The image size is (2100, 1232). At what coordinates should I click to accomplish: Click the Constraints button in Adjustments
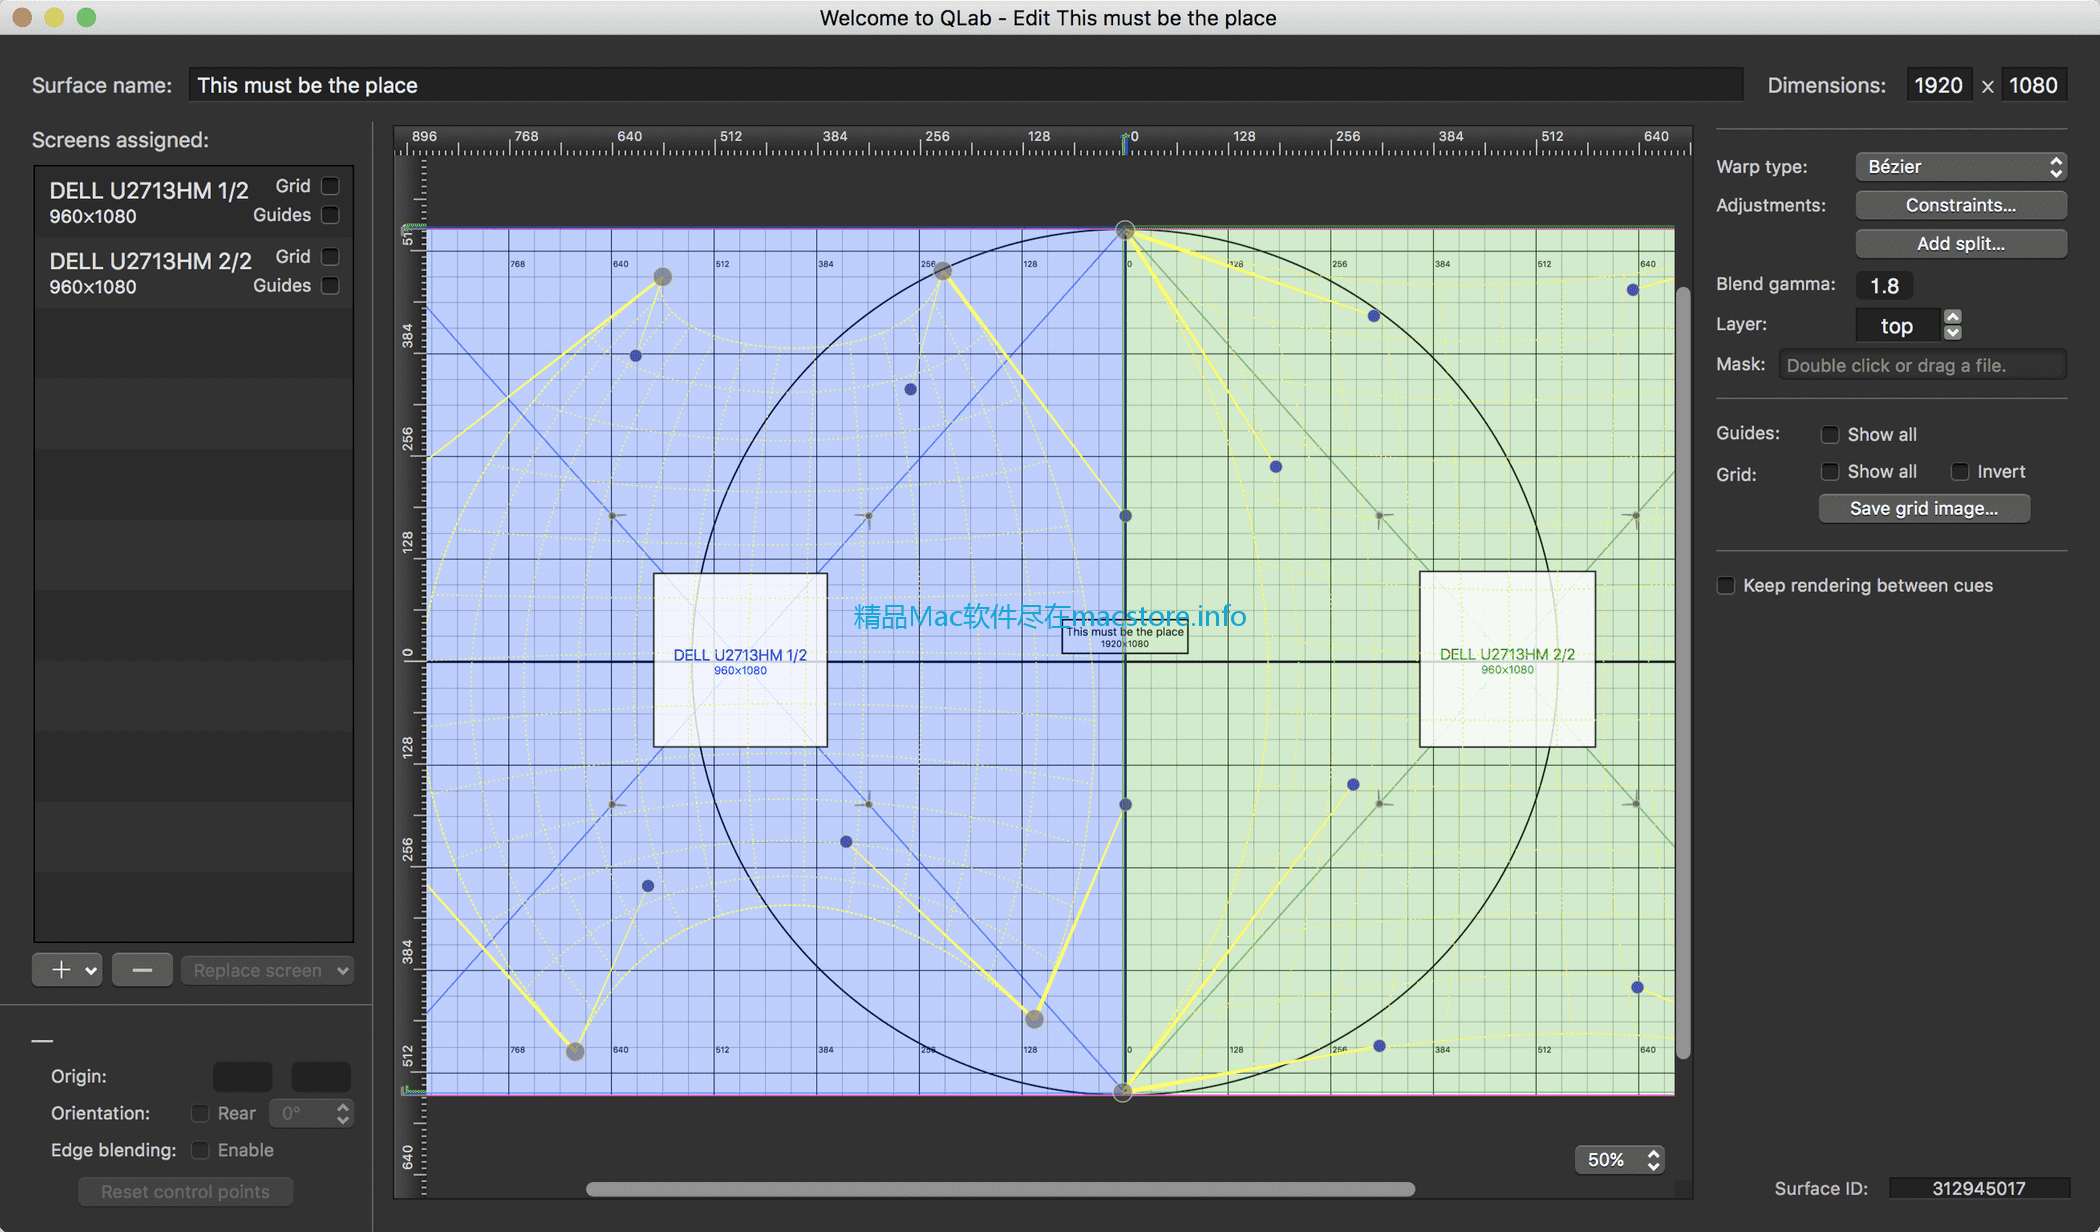[x=1959, y=204]
